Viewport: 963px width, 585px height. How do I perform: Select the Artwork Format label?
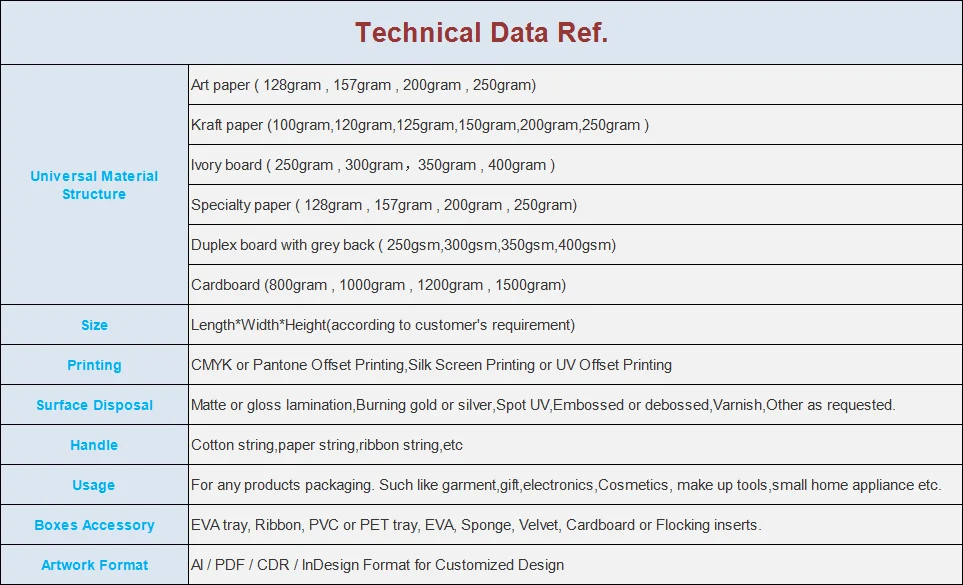coord(94,565)
